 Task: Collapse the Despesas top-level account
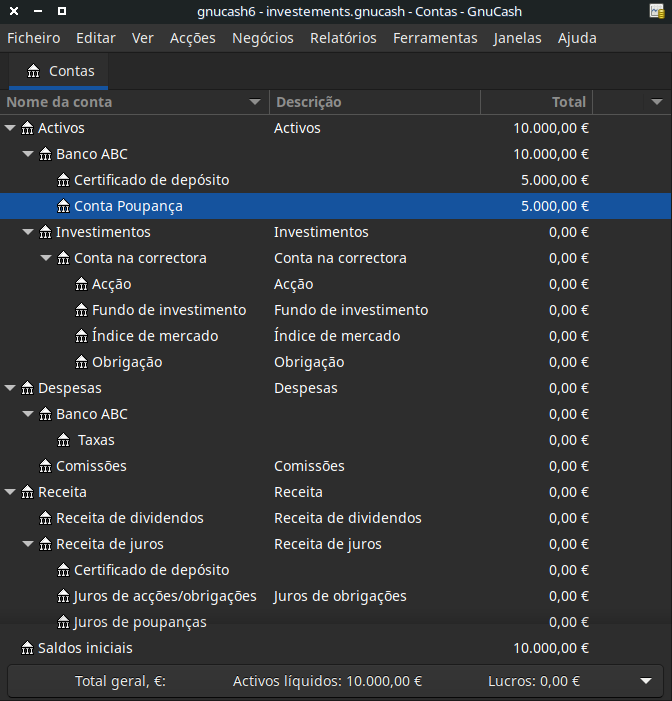[10, 388]
